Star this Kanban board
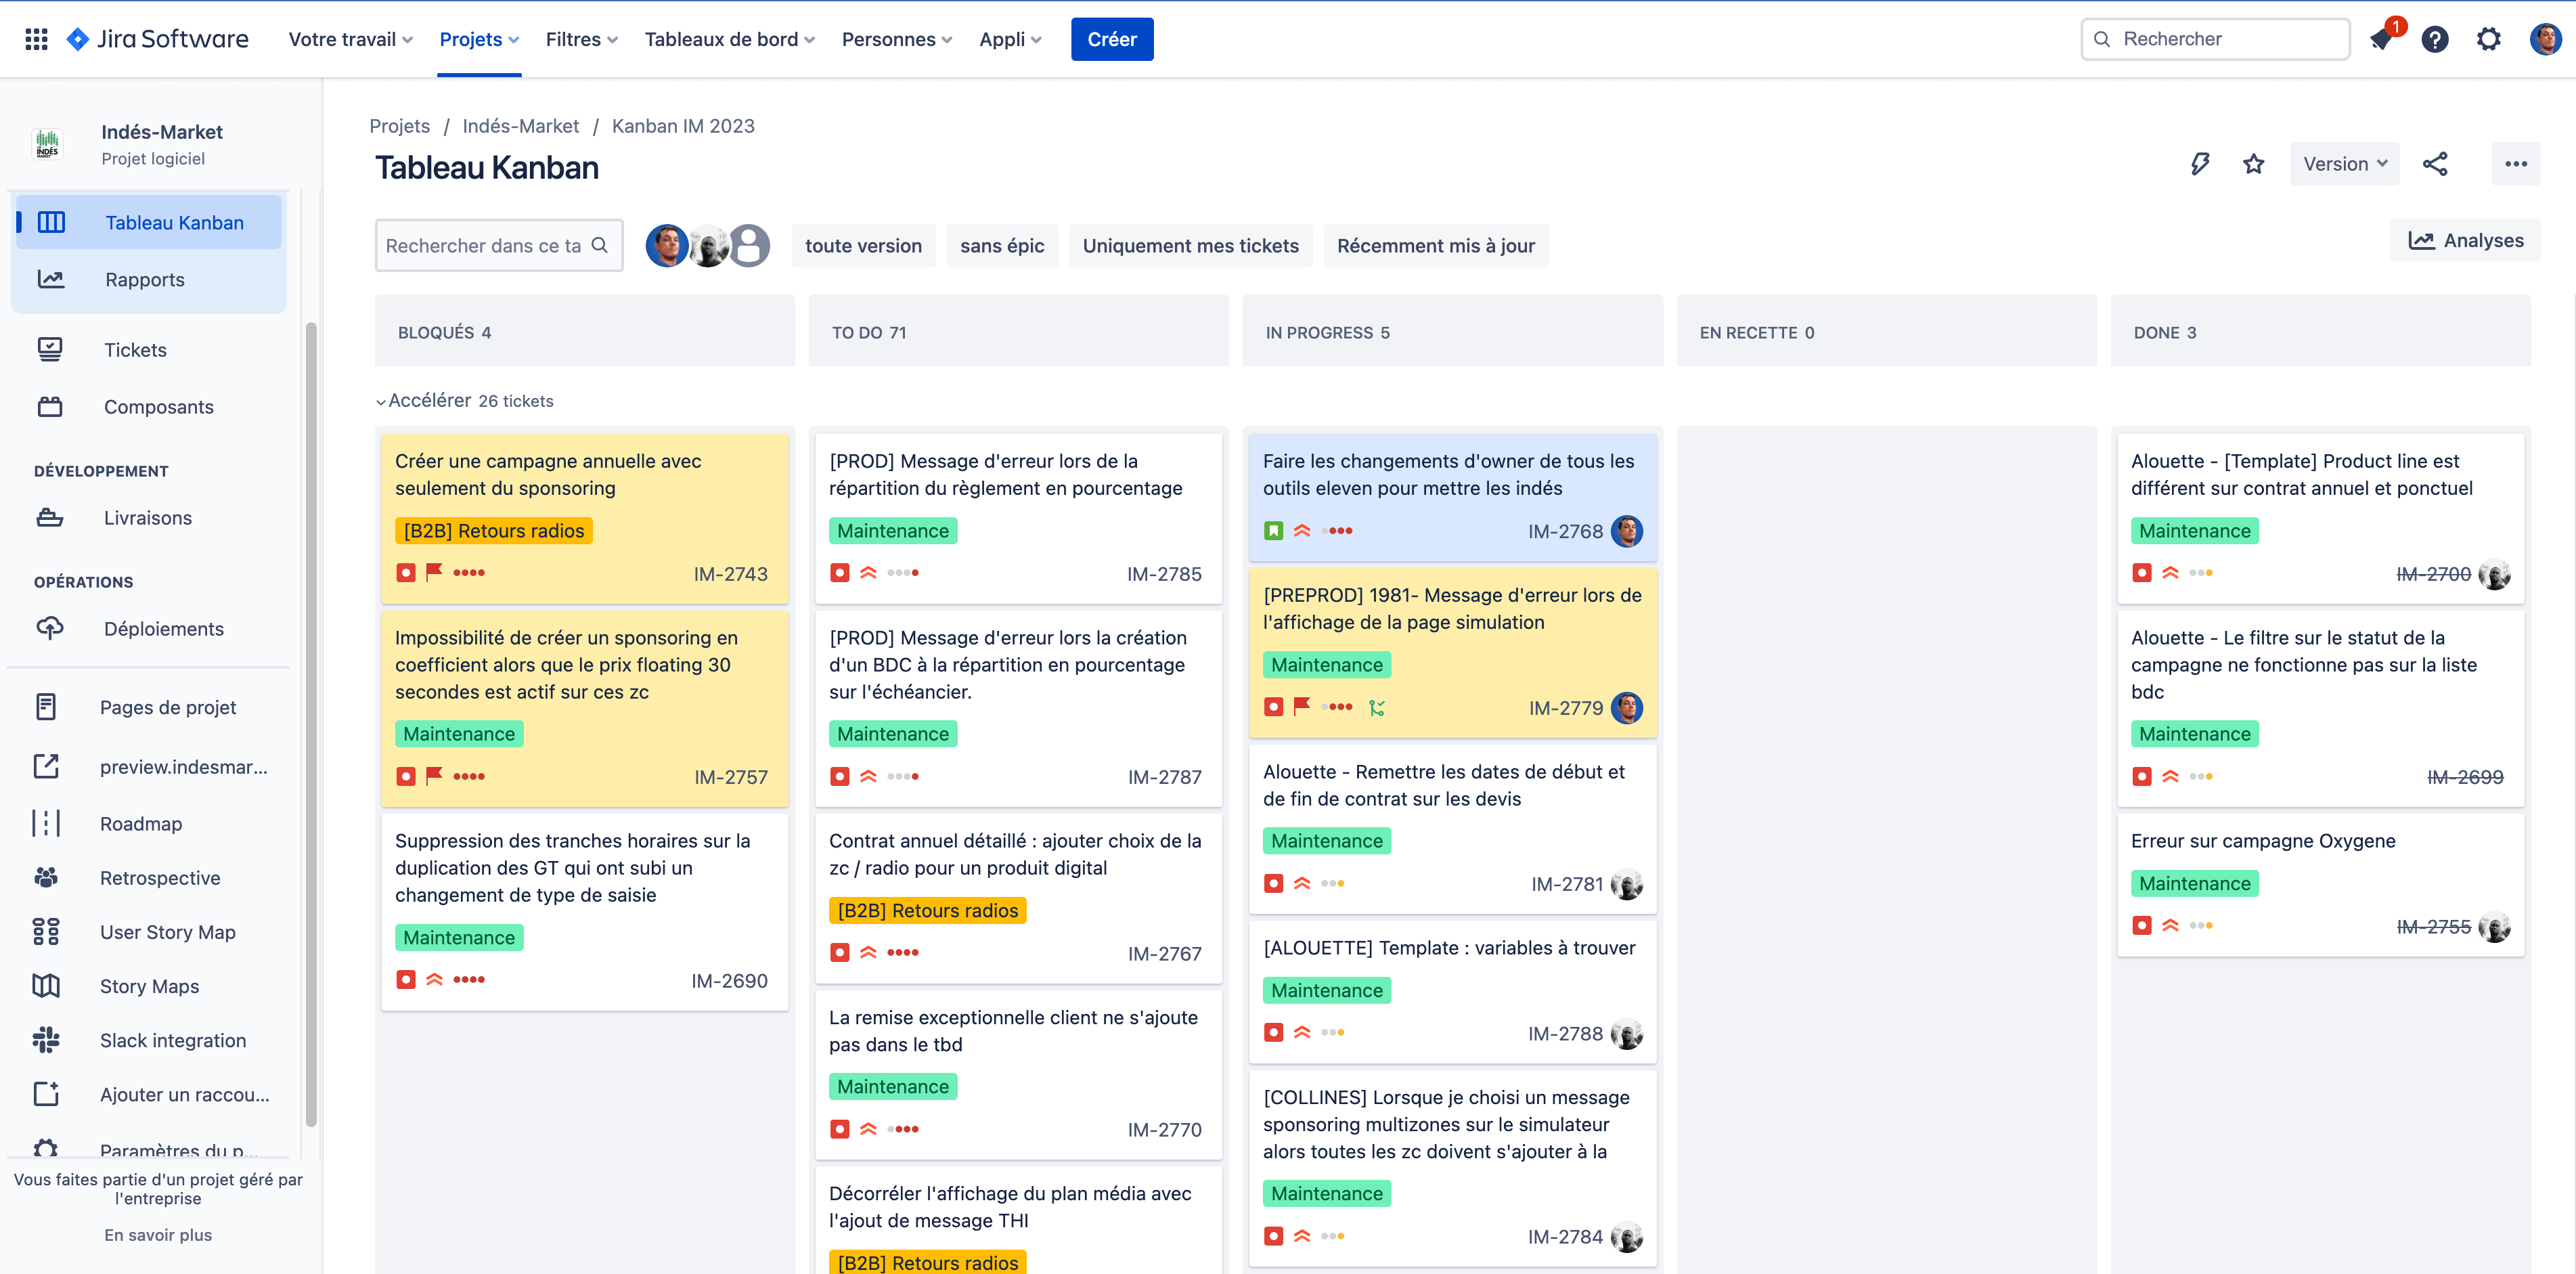Screen dimensions: 2576x1274 2253,164
